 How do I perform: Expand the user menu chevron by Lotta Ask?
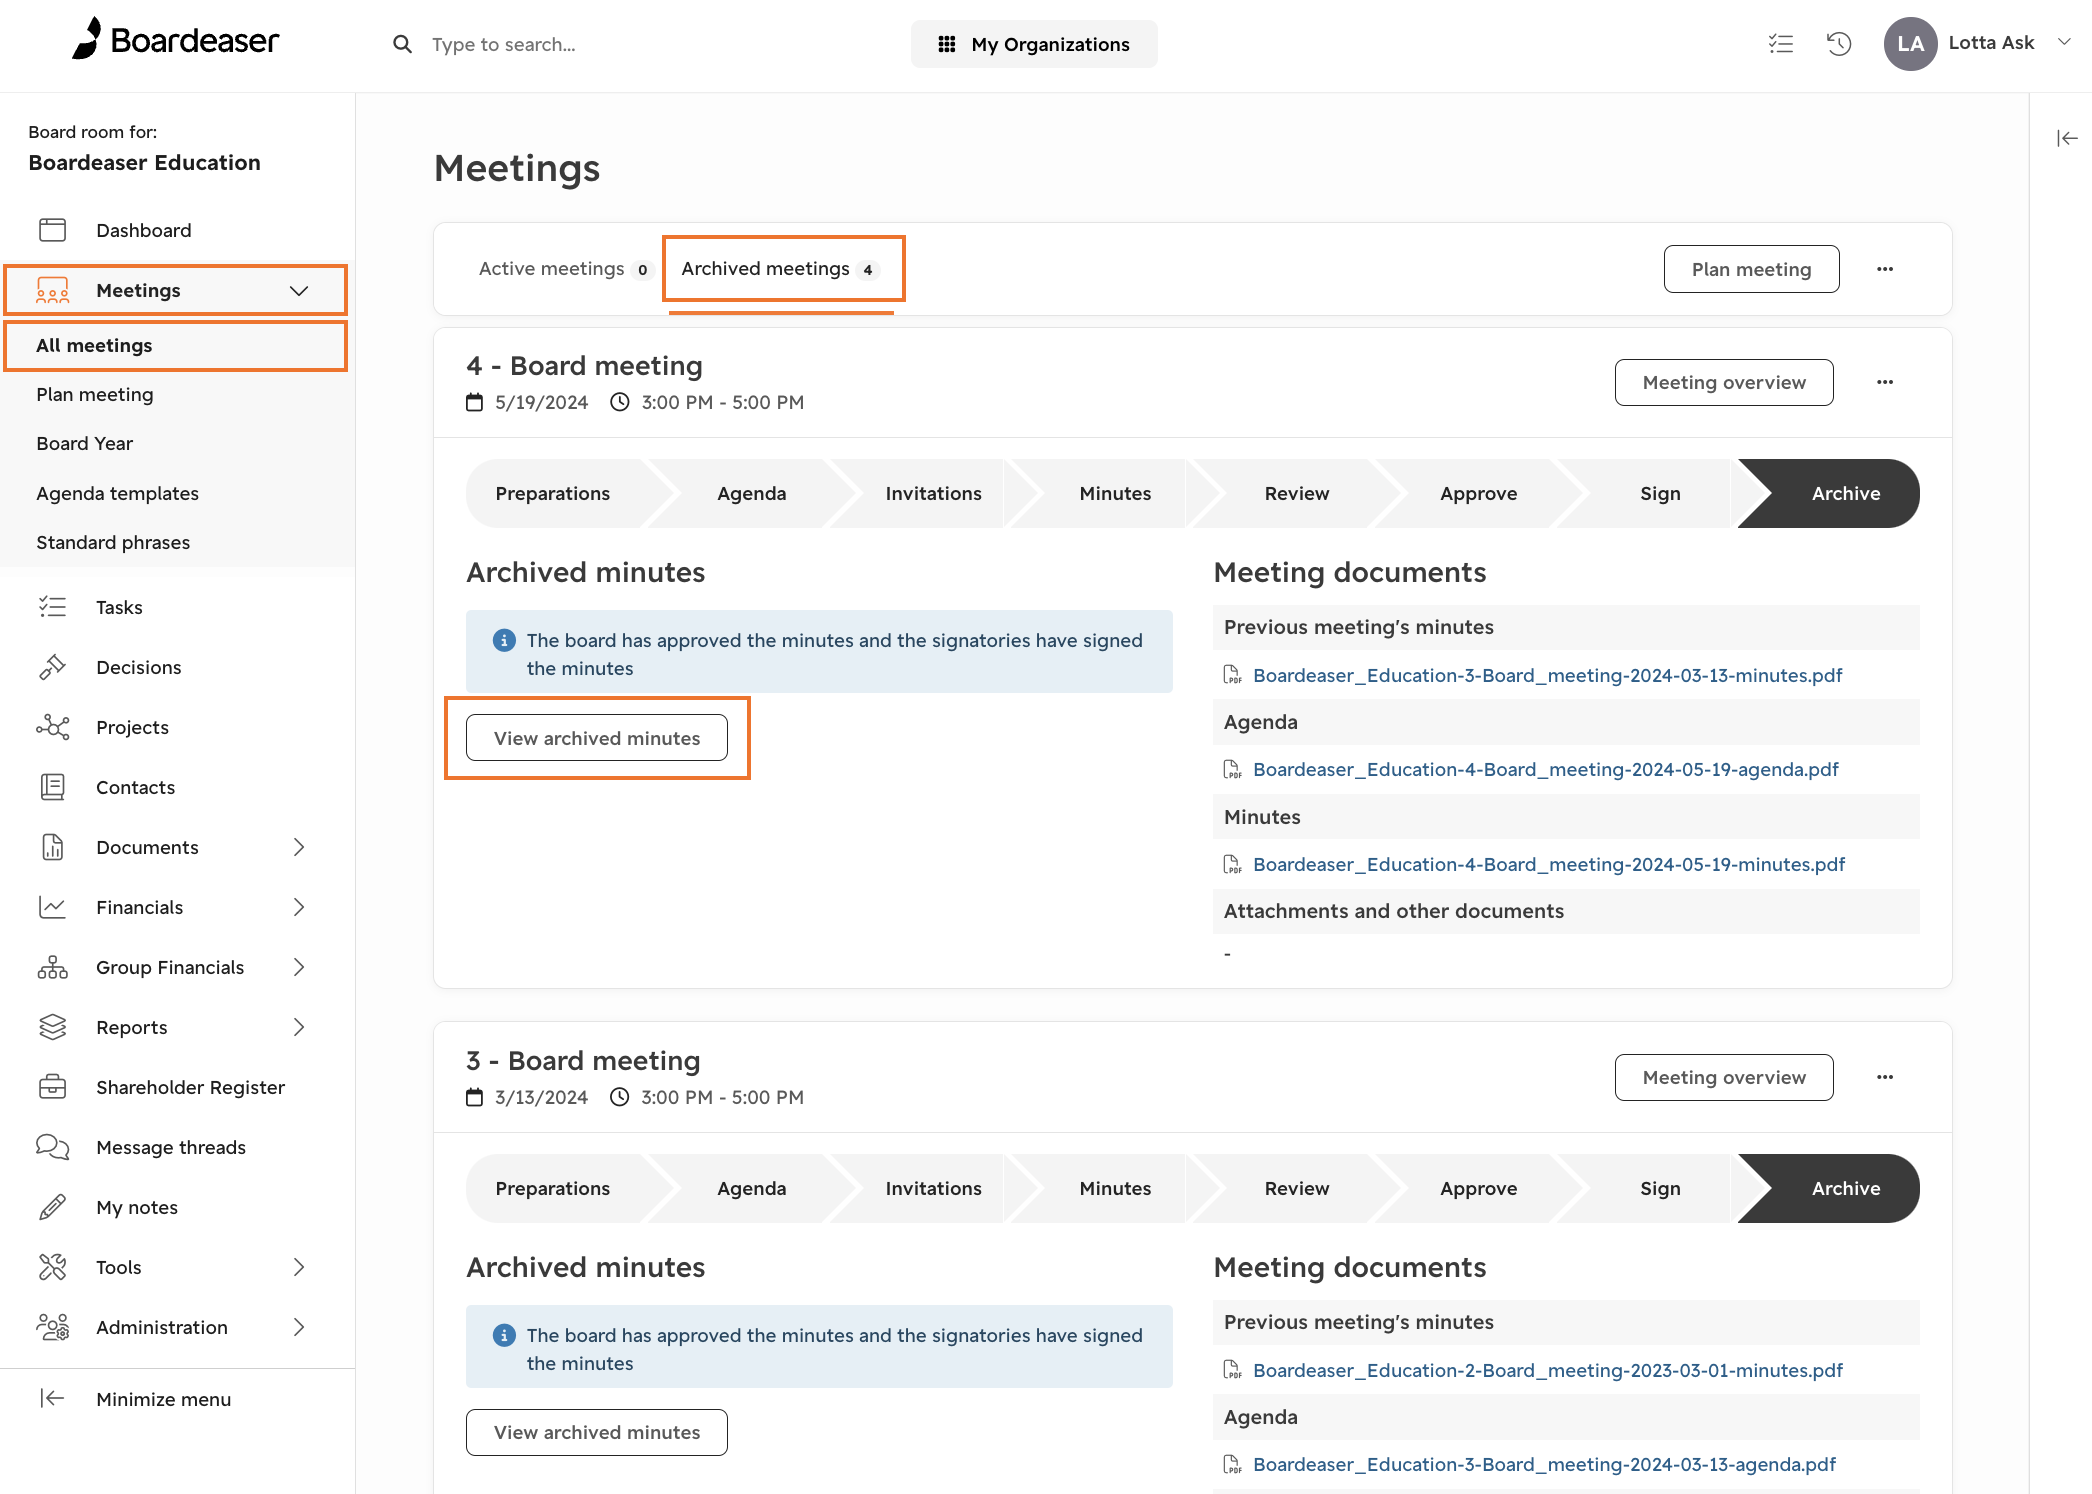tap(2063, 43)
